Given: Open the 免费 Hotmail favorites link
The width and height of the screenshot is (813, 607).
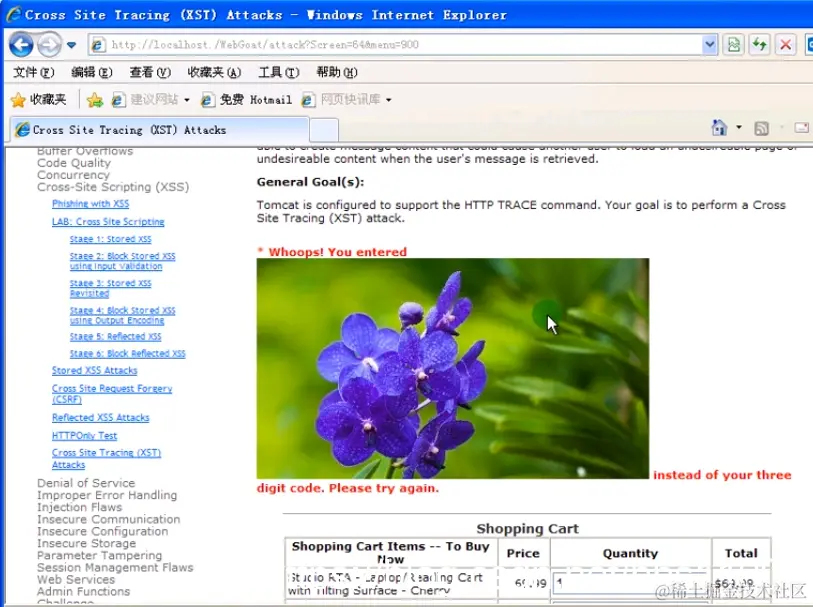Looking at the screenshot, I should point(246,100).
